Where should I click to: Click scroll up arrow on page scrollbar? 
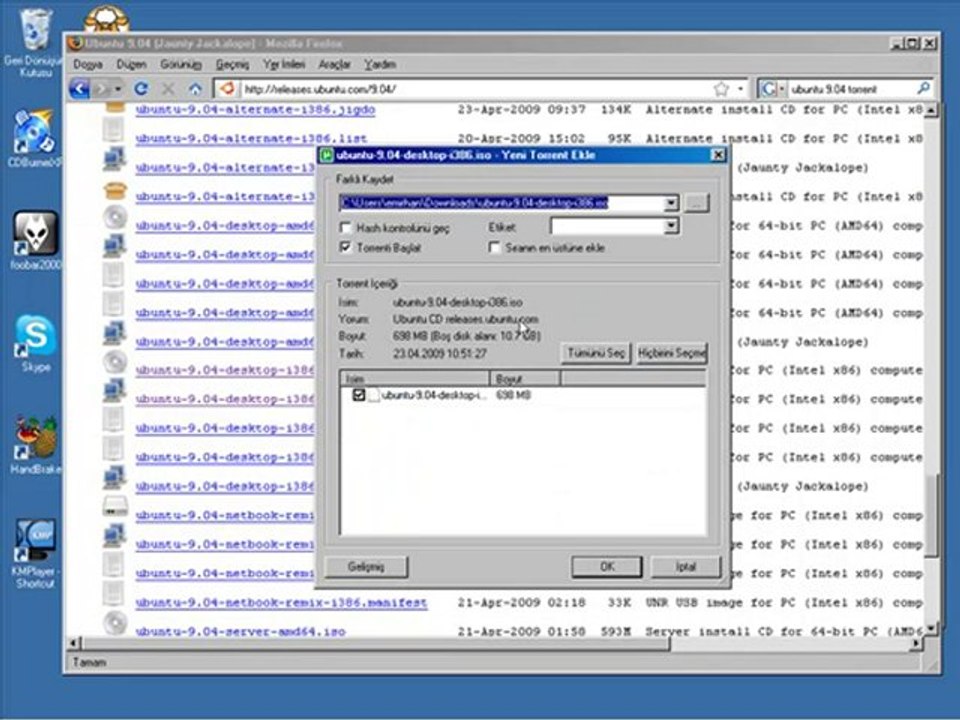(x=931, y=110)
